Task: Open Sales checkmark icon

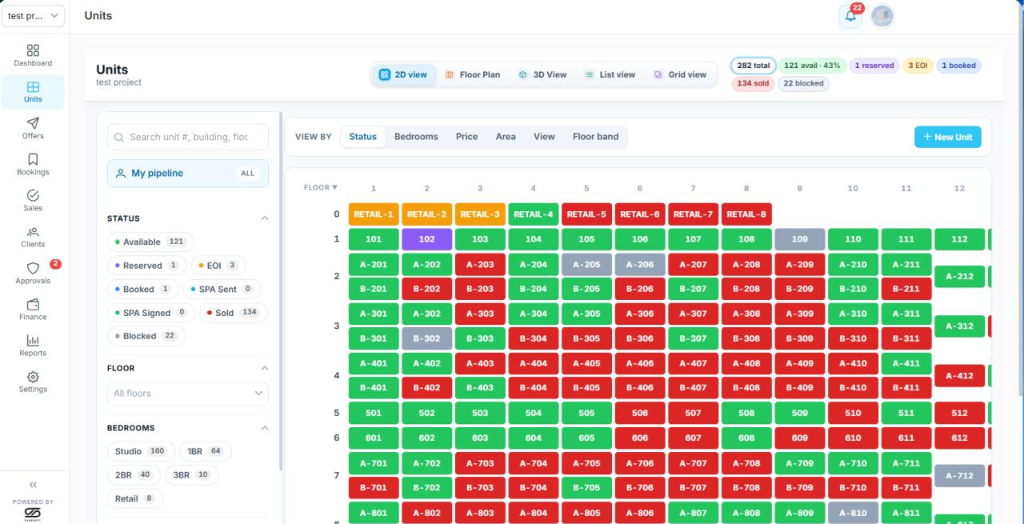Action: tap(33, 195)
